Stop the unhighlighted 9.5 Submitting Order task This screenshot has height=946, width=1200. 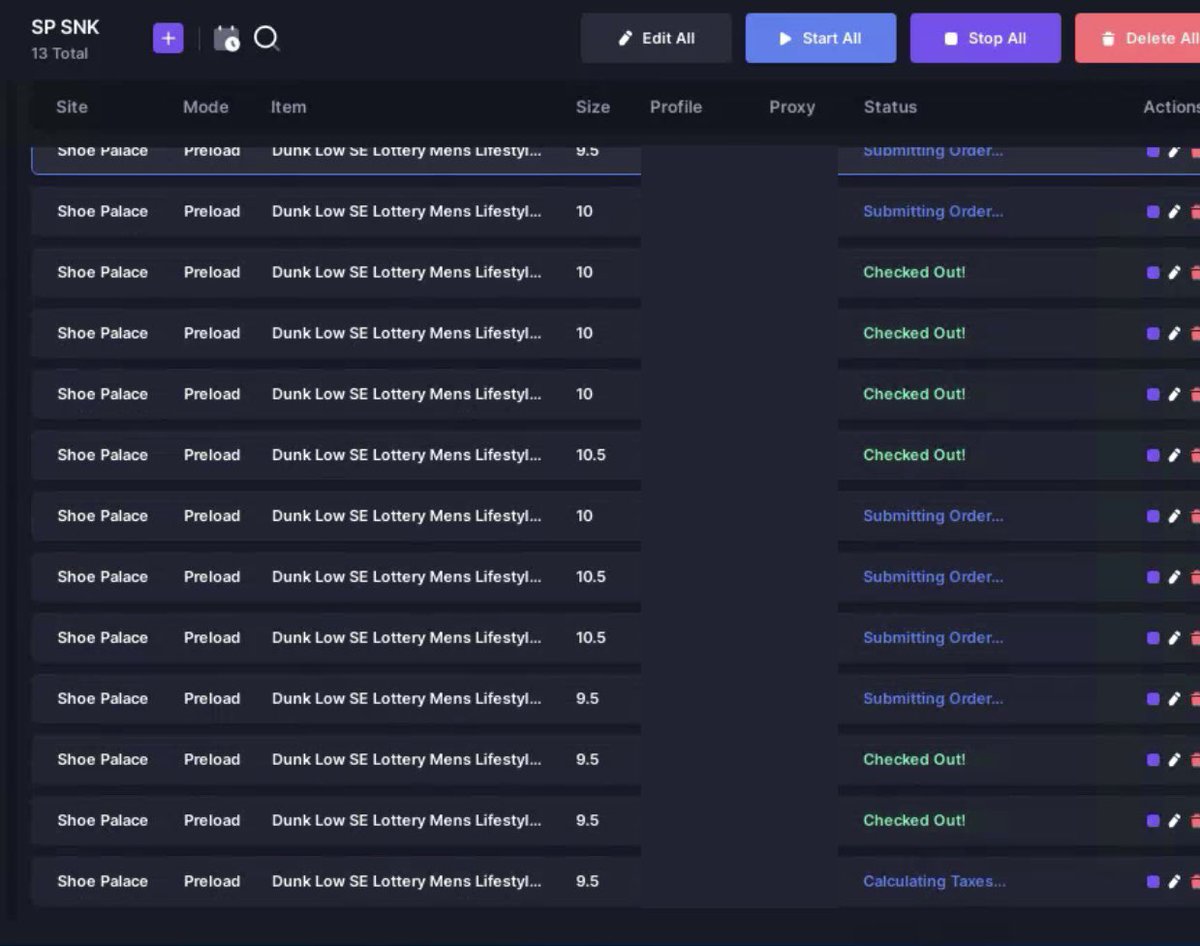pyautogui.click(x=1153, y=699)
